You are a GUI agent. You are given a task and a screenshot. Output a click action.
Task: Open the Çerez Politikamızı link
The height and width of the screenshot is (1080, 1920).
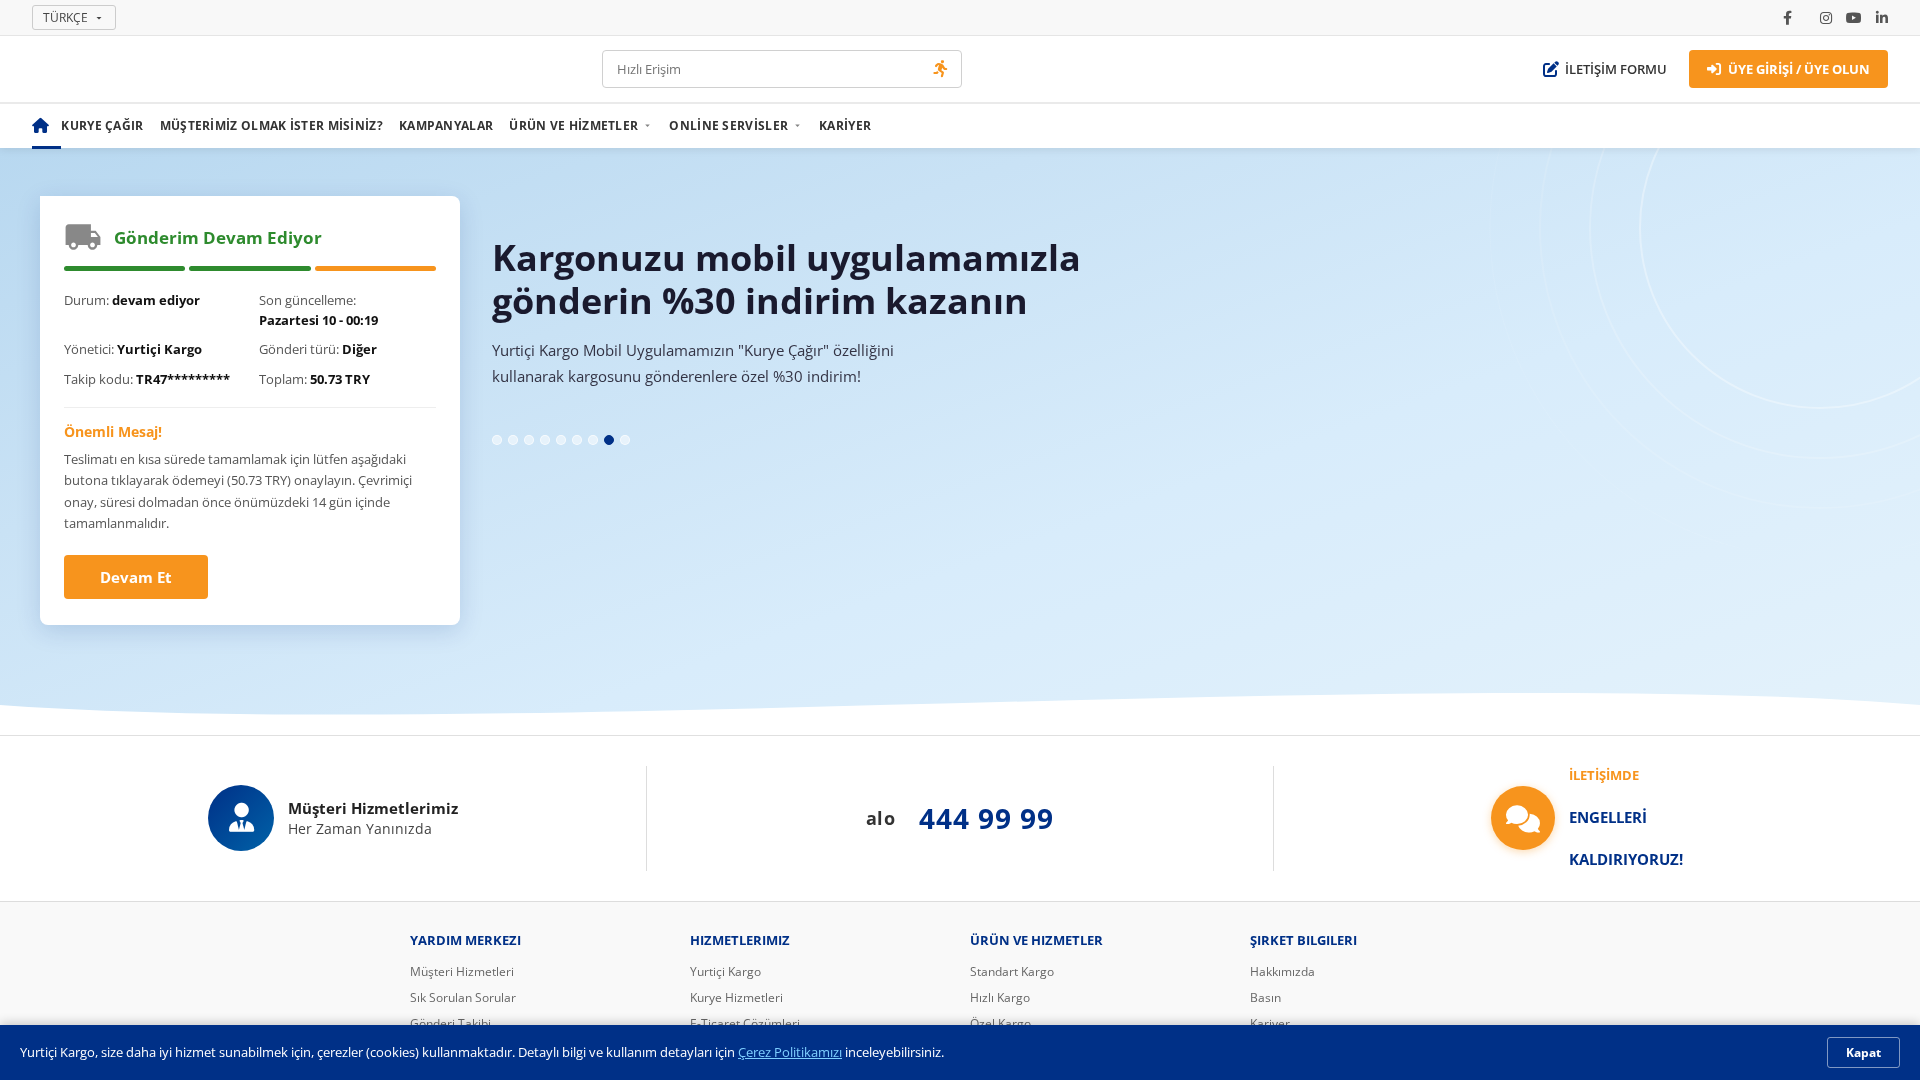[790, 1052]
